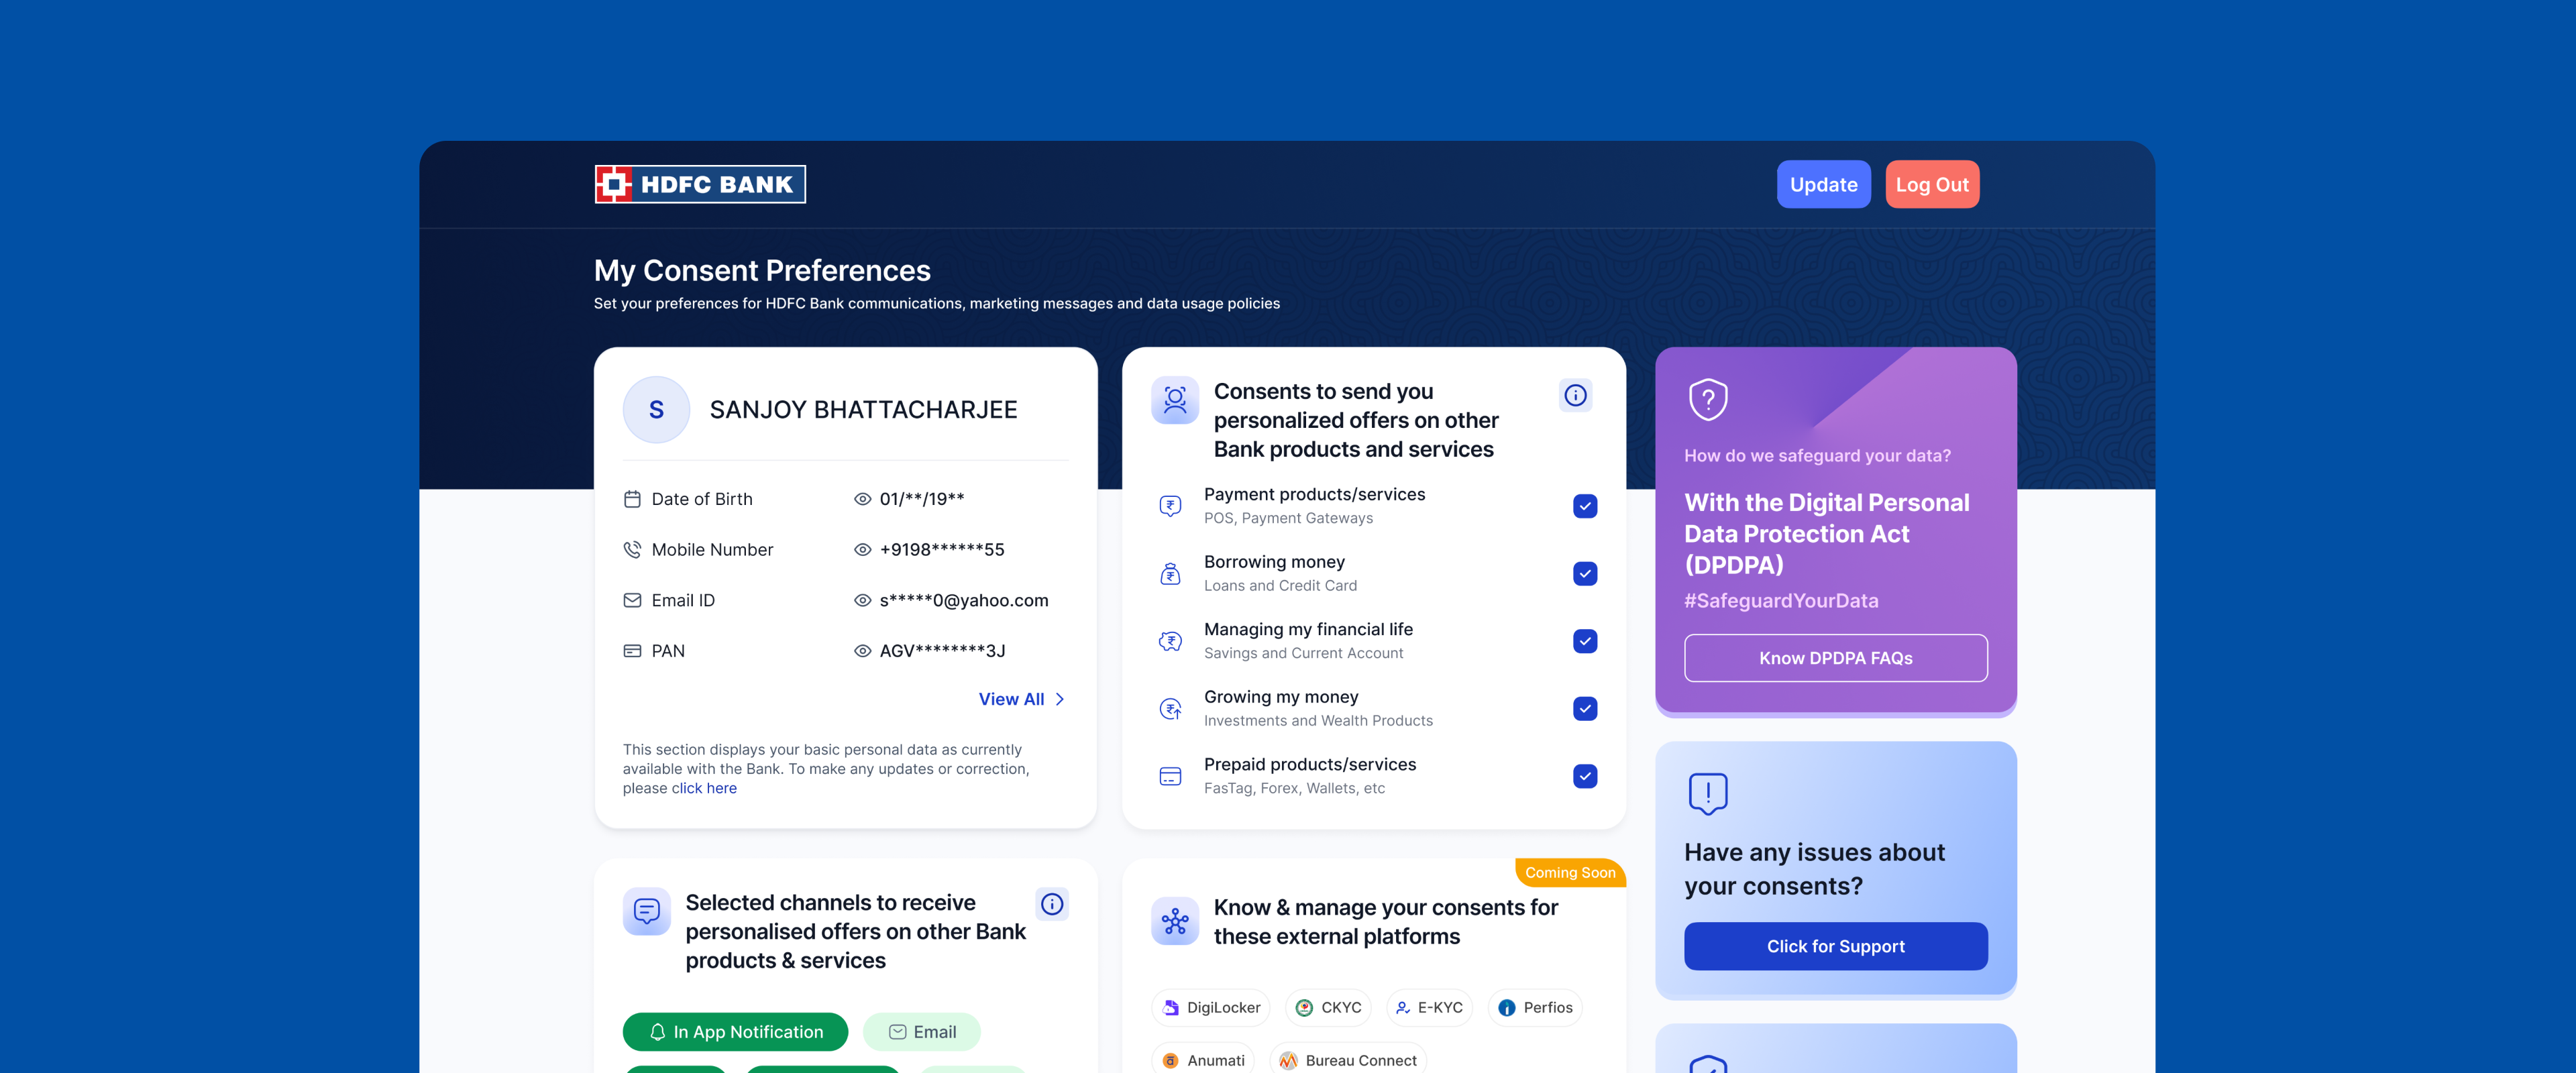Image resolution: width=2576 pixels, height=1073 pixels.
Task: Click 'Loans and Credit Card' subtitle
Action: [1280, 586]
